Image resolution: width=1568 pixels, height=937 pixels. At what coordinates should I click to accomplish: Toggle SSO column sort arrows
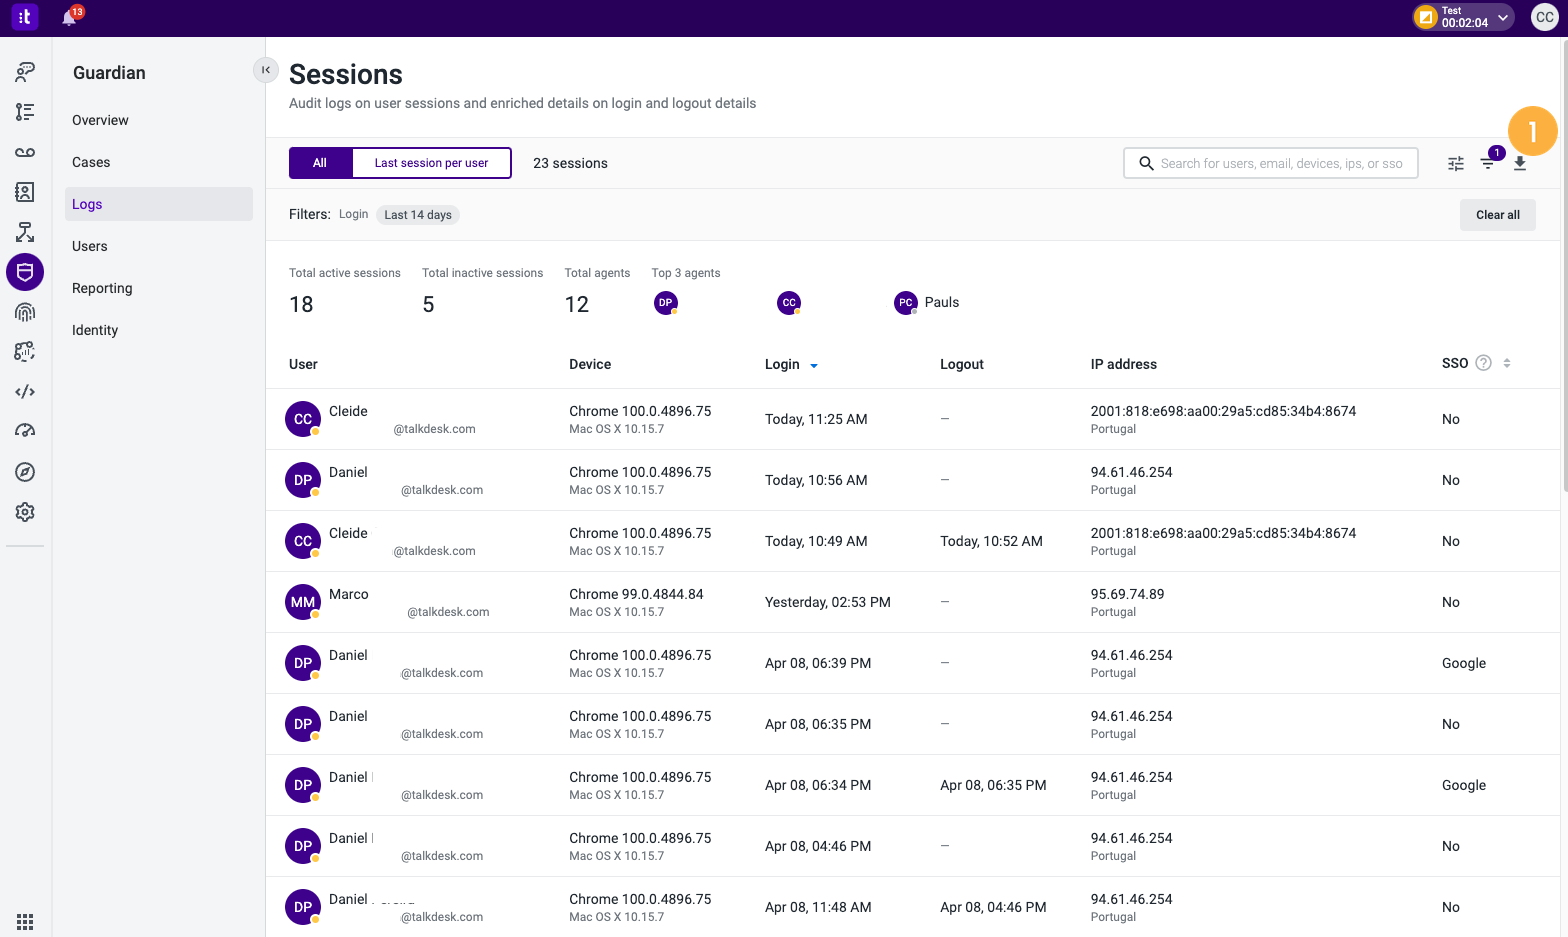coord(1507,363)
